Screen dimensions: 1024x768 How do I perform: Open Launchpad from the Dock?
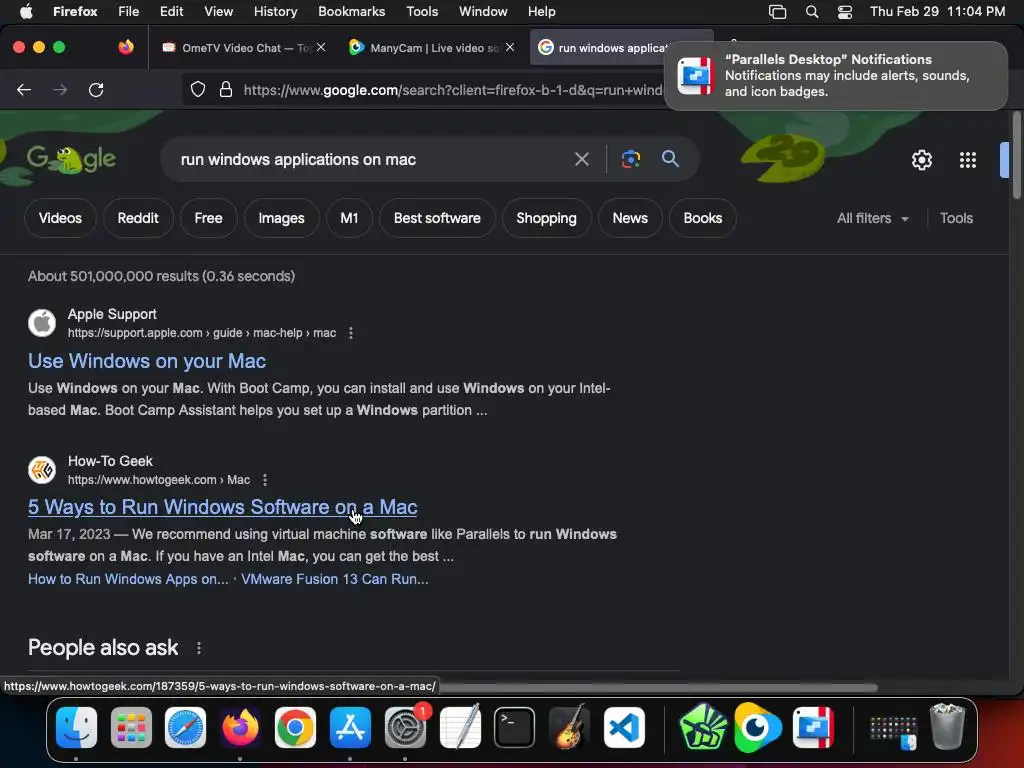click(131, 728)
